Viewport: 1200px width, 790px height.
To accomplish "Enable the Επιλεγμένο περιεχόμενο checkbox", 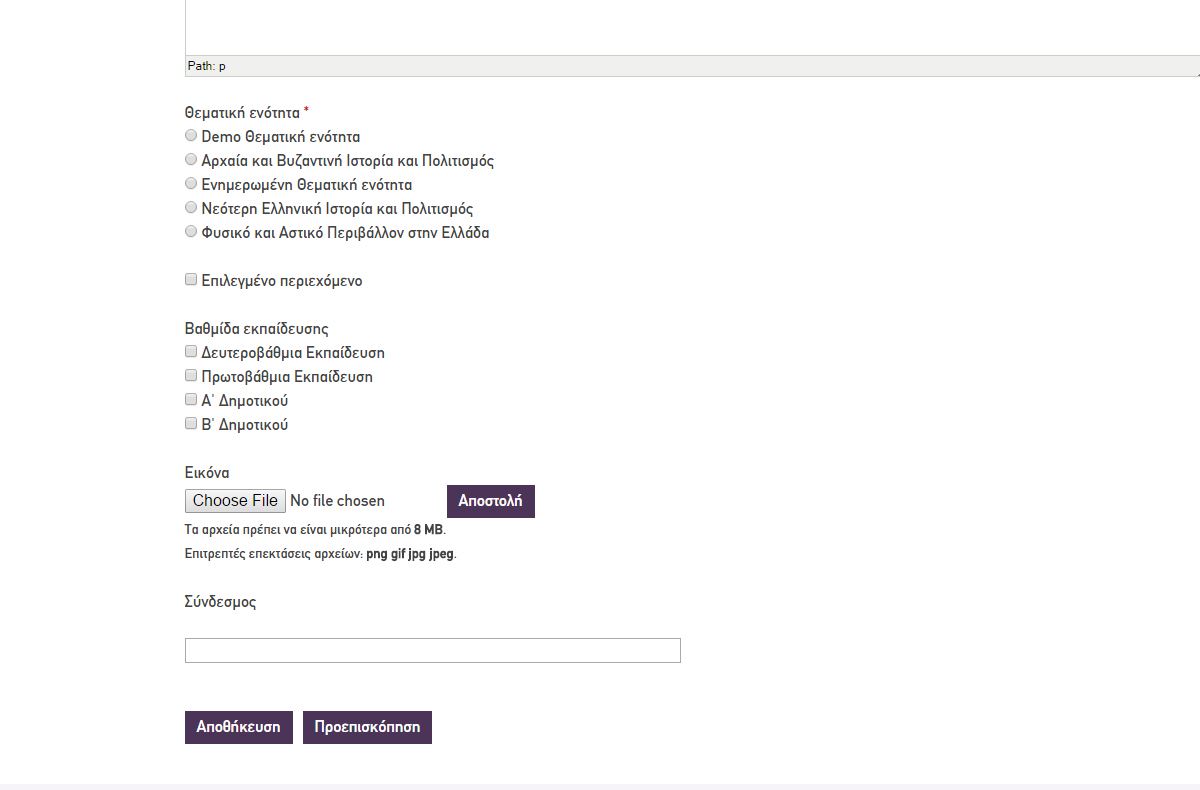I will point(191,280).
